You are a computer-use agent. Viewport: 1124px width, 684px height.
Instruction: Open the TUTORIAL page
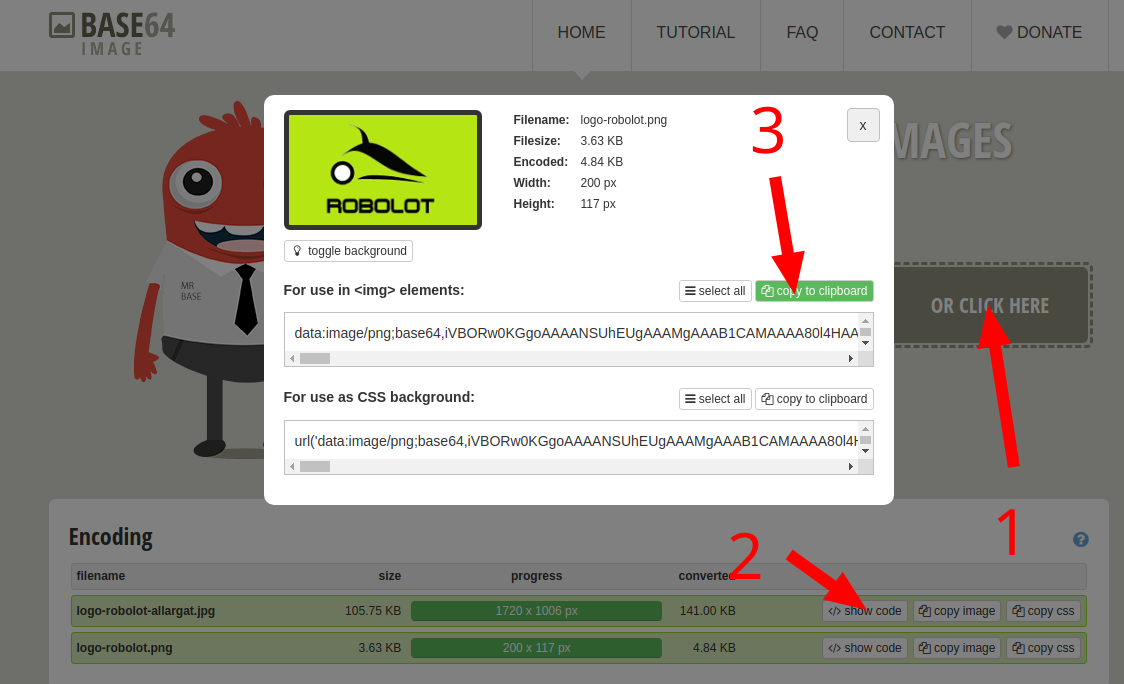(x=695, y=32)
